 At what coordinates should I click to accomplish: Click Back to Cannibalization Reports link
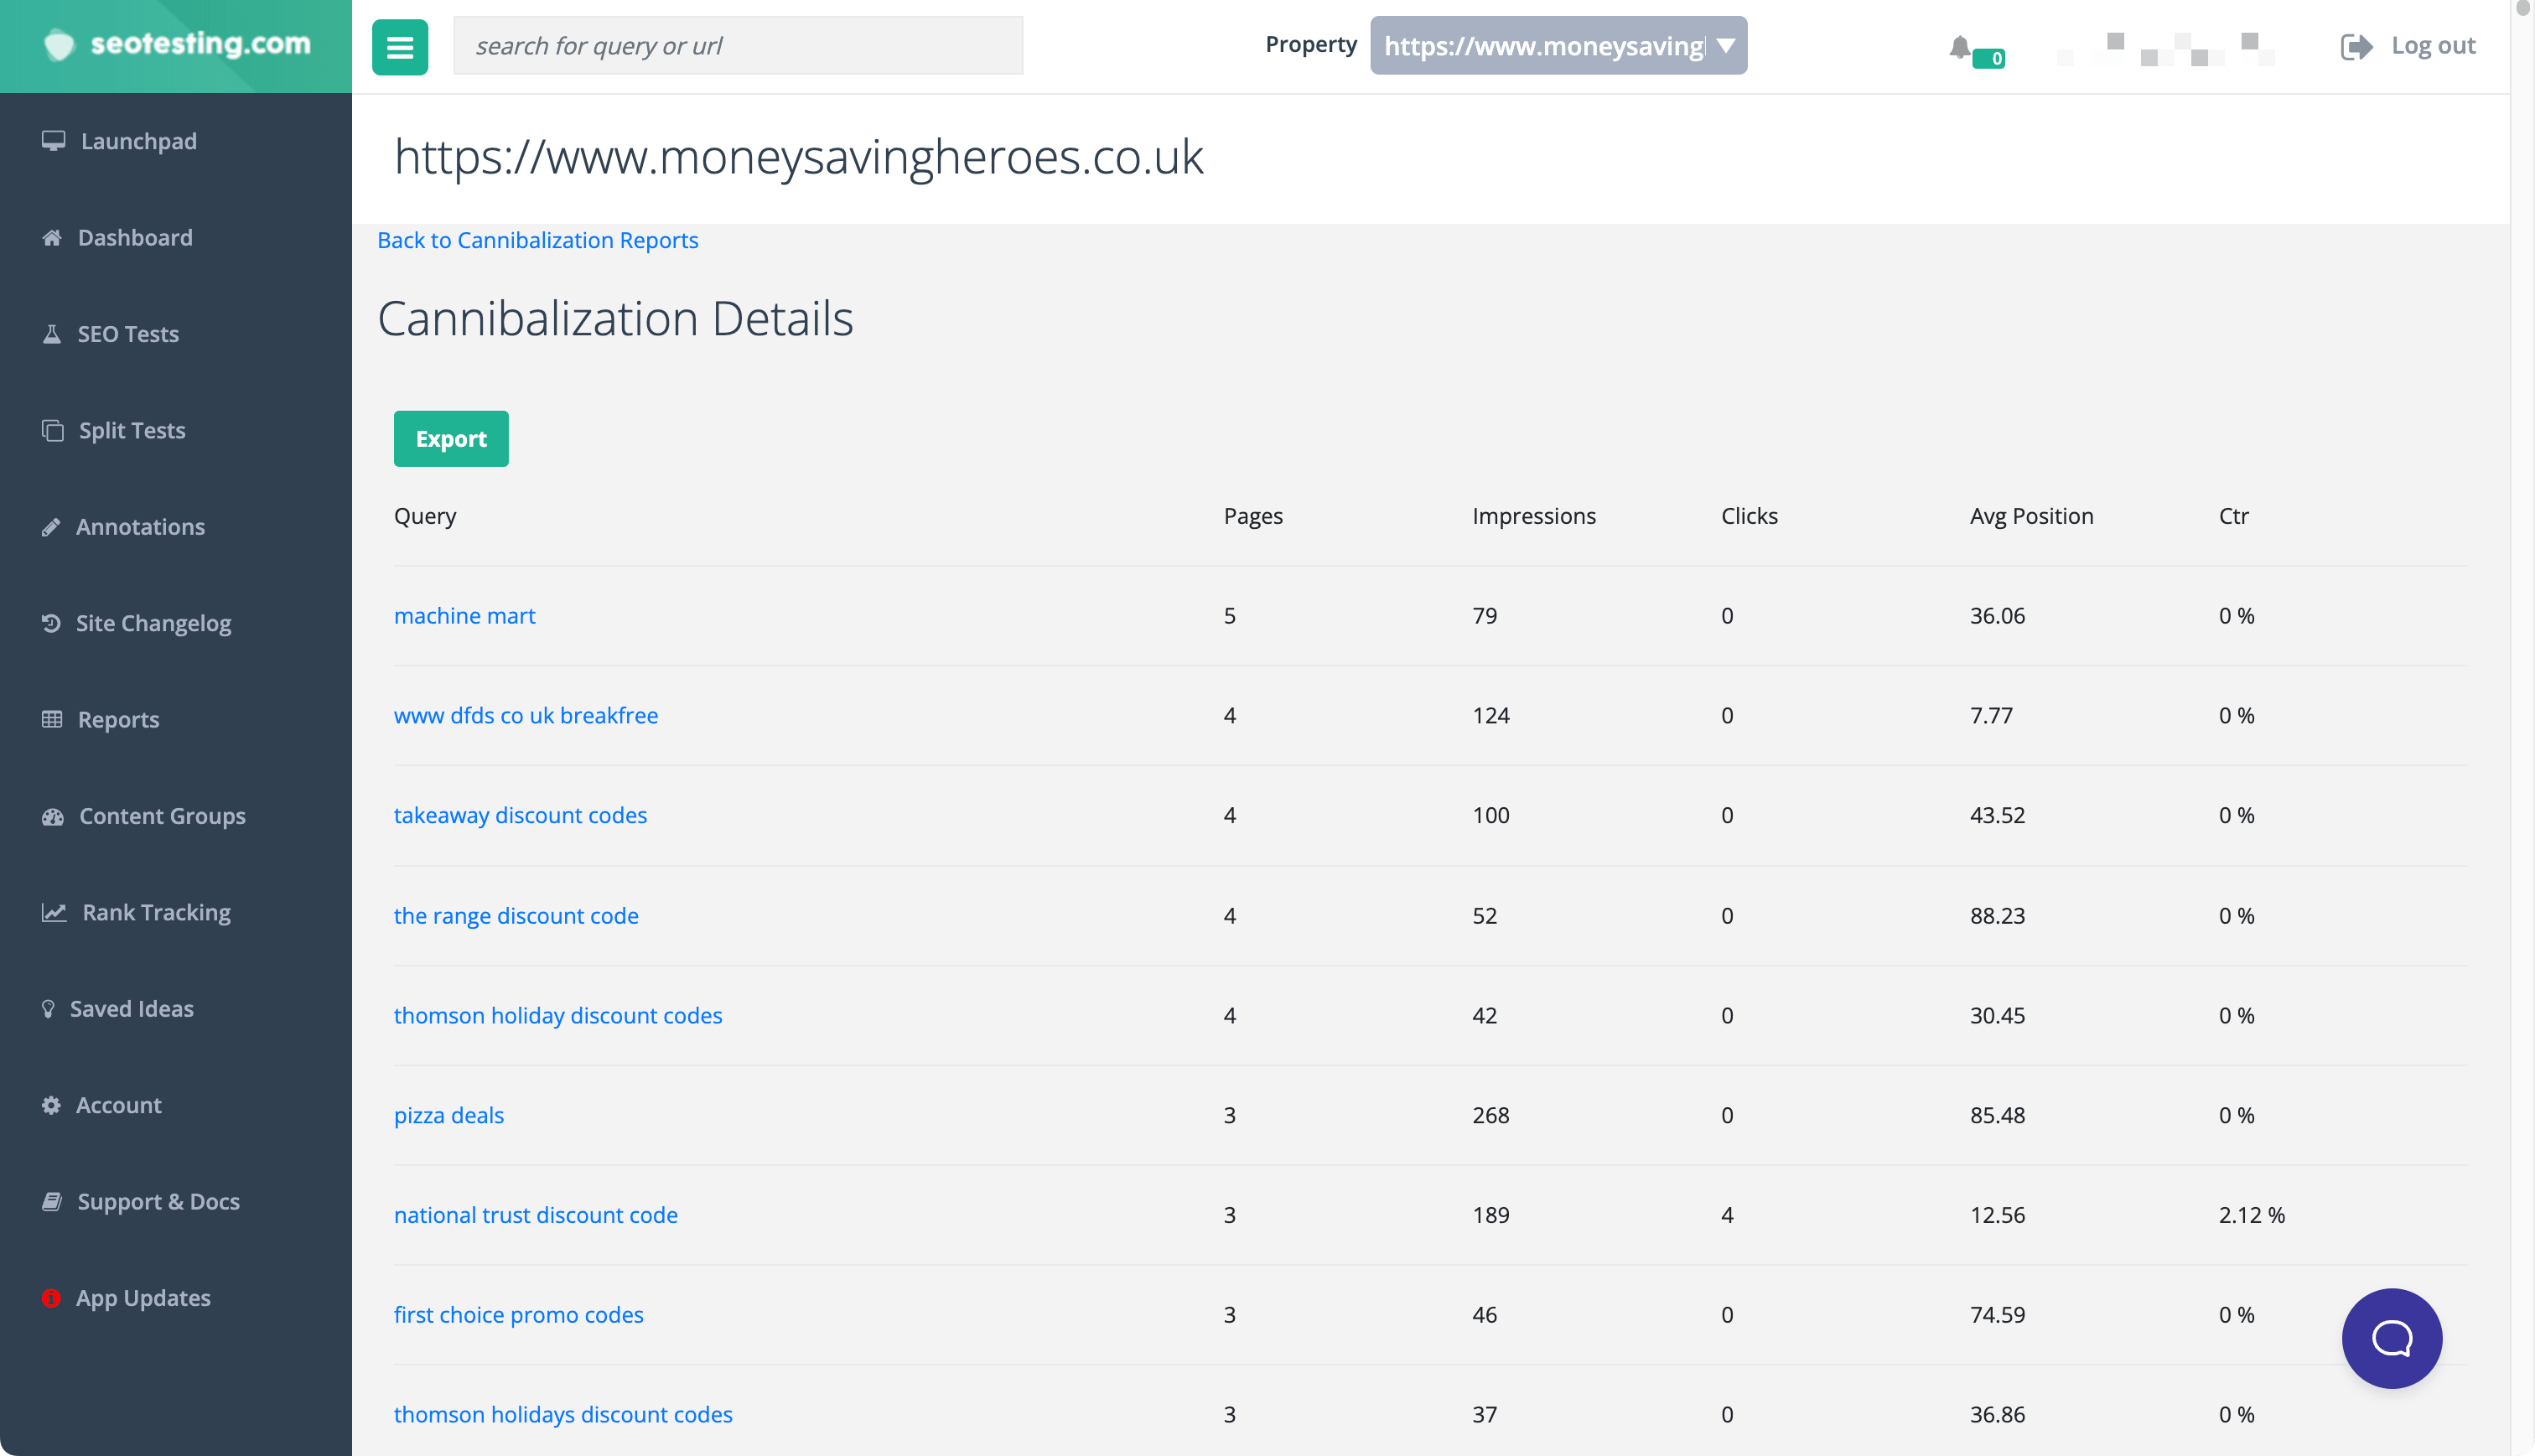click(538, 239)
